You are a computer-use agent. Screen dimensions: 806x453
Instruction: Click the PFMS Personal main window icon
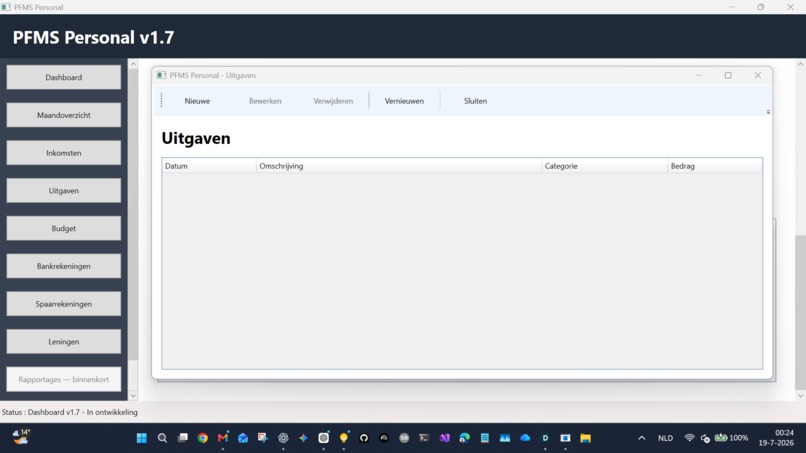pyautogui.click(x=6, y=7)
